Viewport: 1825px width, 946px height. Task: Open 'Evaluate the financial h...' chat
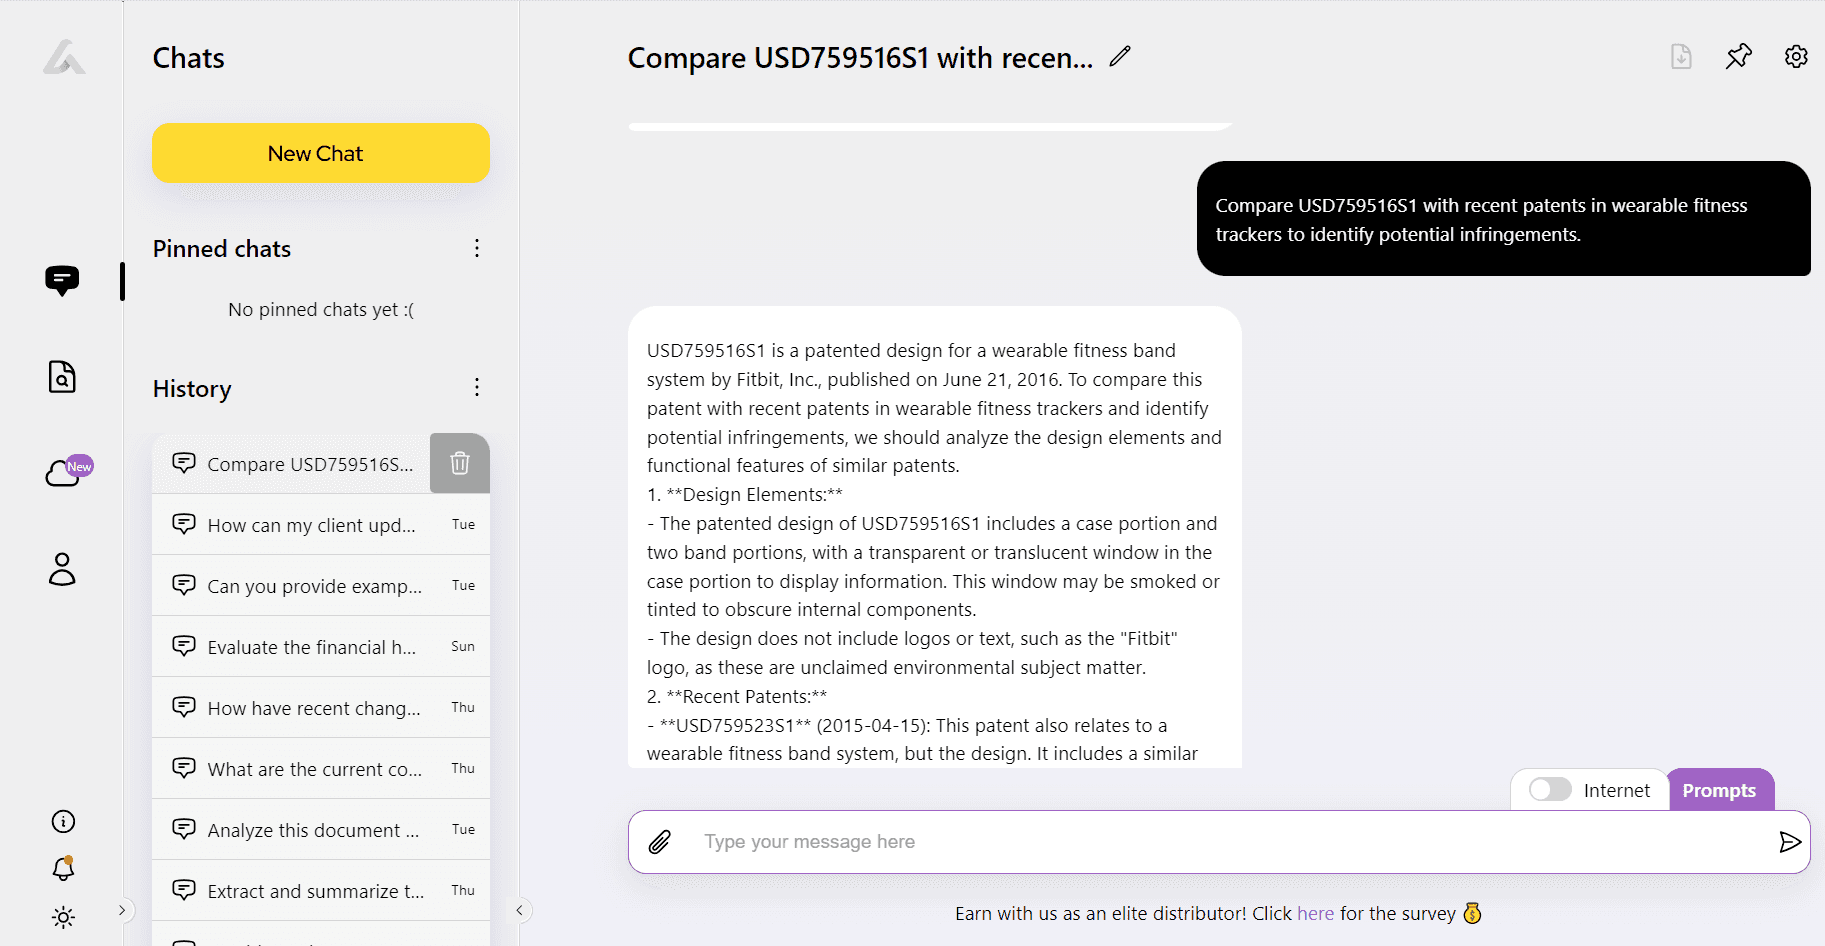tap(321, 646)
